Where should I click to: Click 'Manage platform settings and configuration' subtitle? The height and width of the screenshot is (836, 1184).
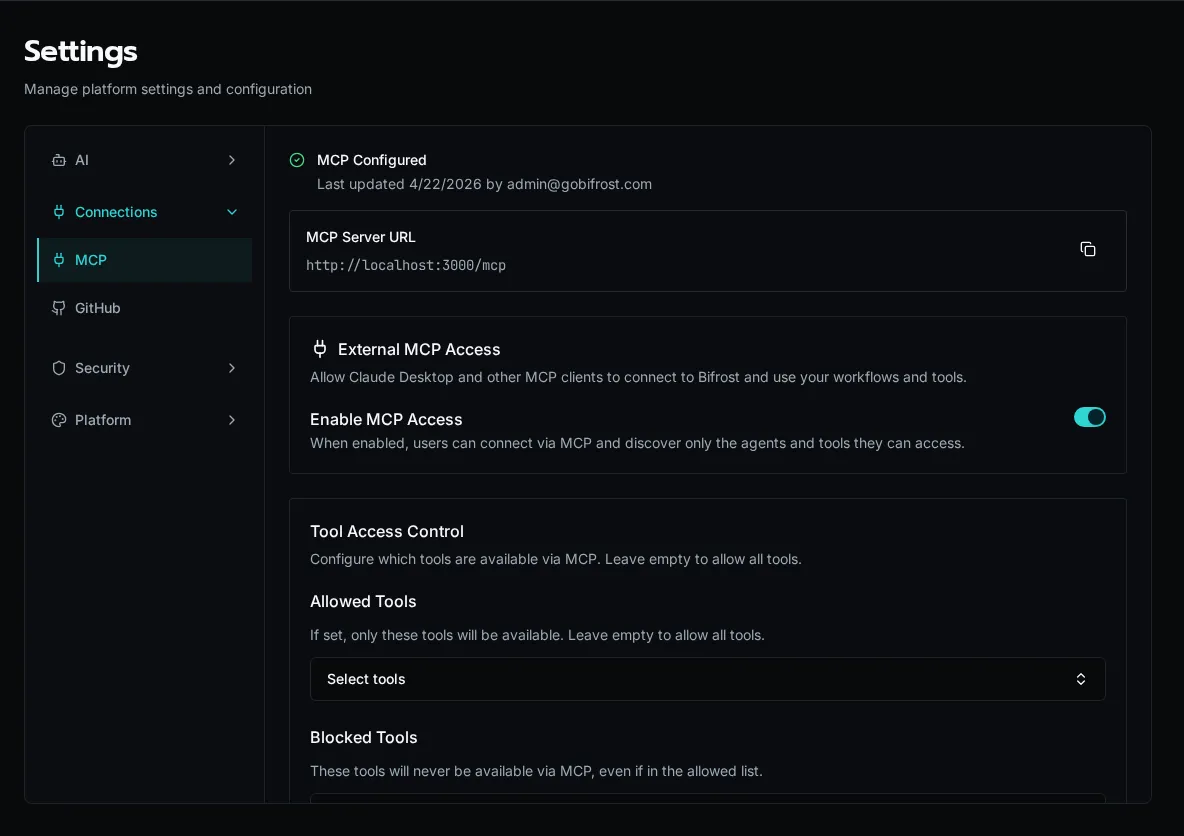tap(168, 89)
